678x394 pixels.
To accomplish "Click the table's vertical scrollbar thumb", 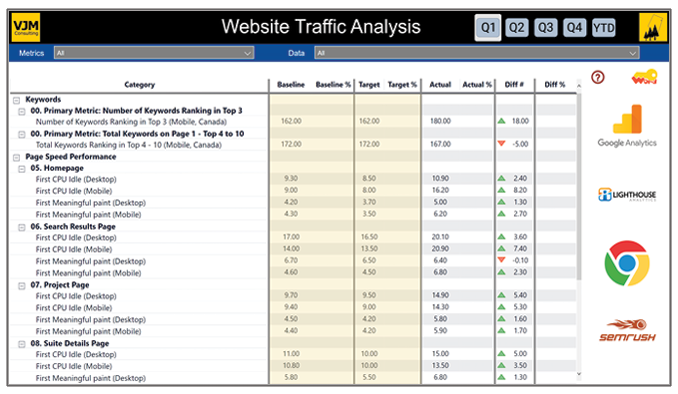I will pyautogui.click(x=579, y=186).
